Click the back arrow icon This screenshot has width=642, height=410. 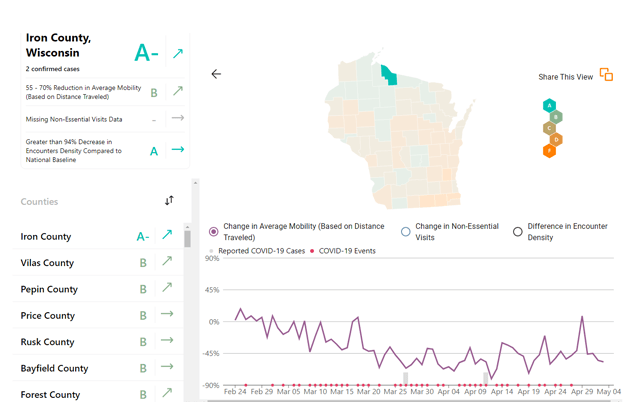click(216, 74)
